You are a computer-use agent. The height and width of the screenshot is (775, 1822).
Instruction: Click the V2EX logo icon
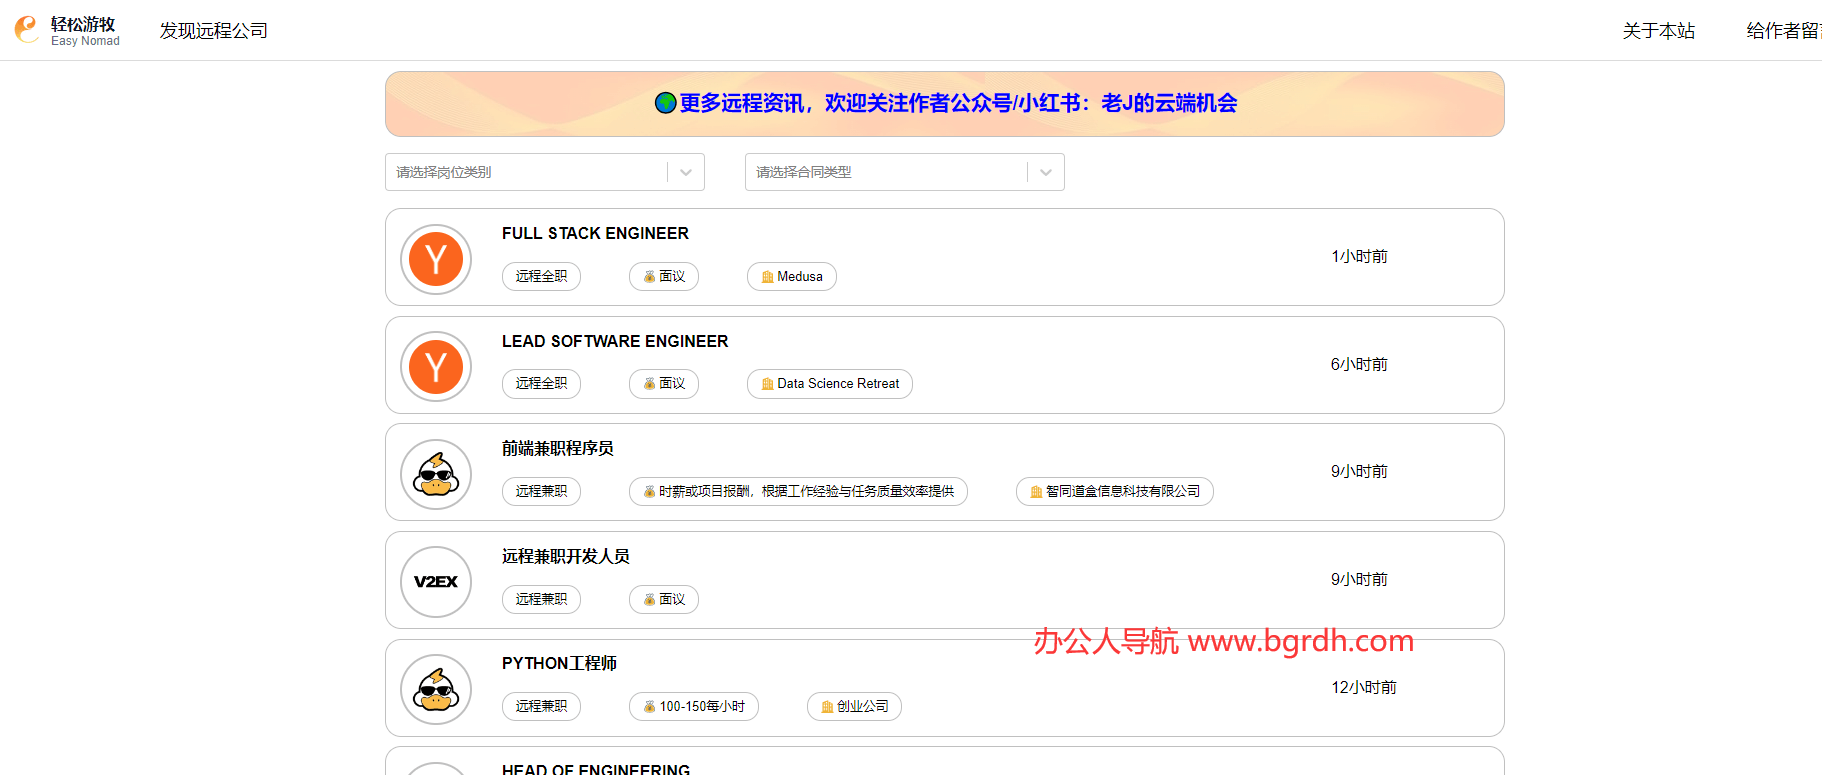(x=436, y=582)
